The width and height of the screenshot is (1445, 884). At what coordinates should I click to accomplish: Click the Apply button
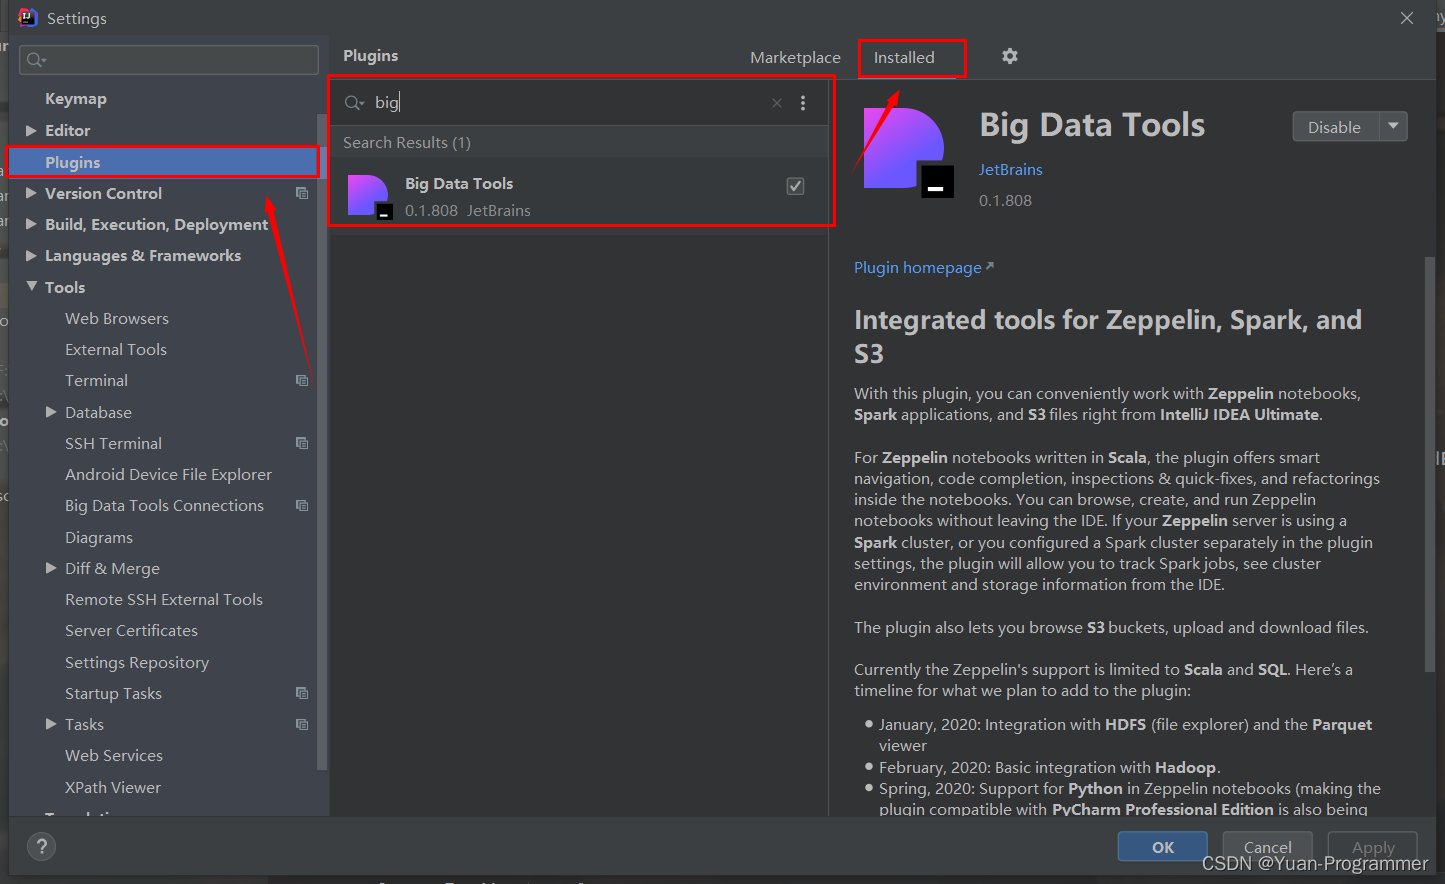(1373, 847)
